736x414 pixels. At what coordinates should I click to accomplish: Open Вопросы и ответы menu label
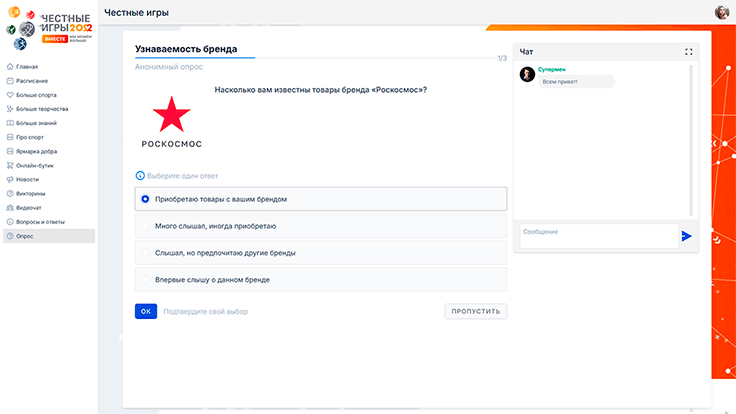click(x=40, y=222)
